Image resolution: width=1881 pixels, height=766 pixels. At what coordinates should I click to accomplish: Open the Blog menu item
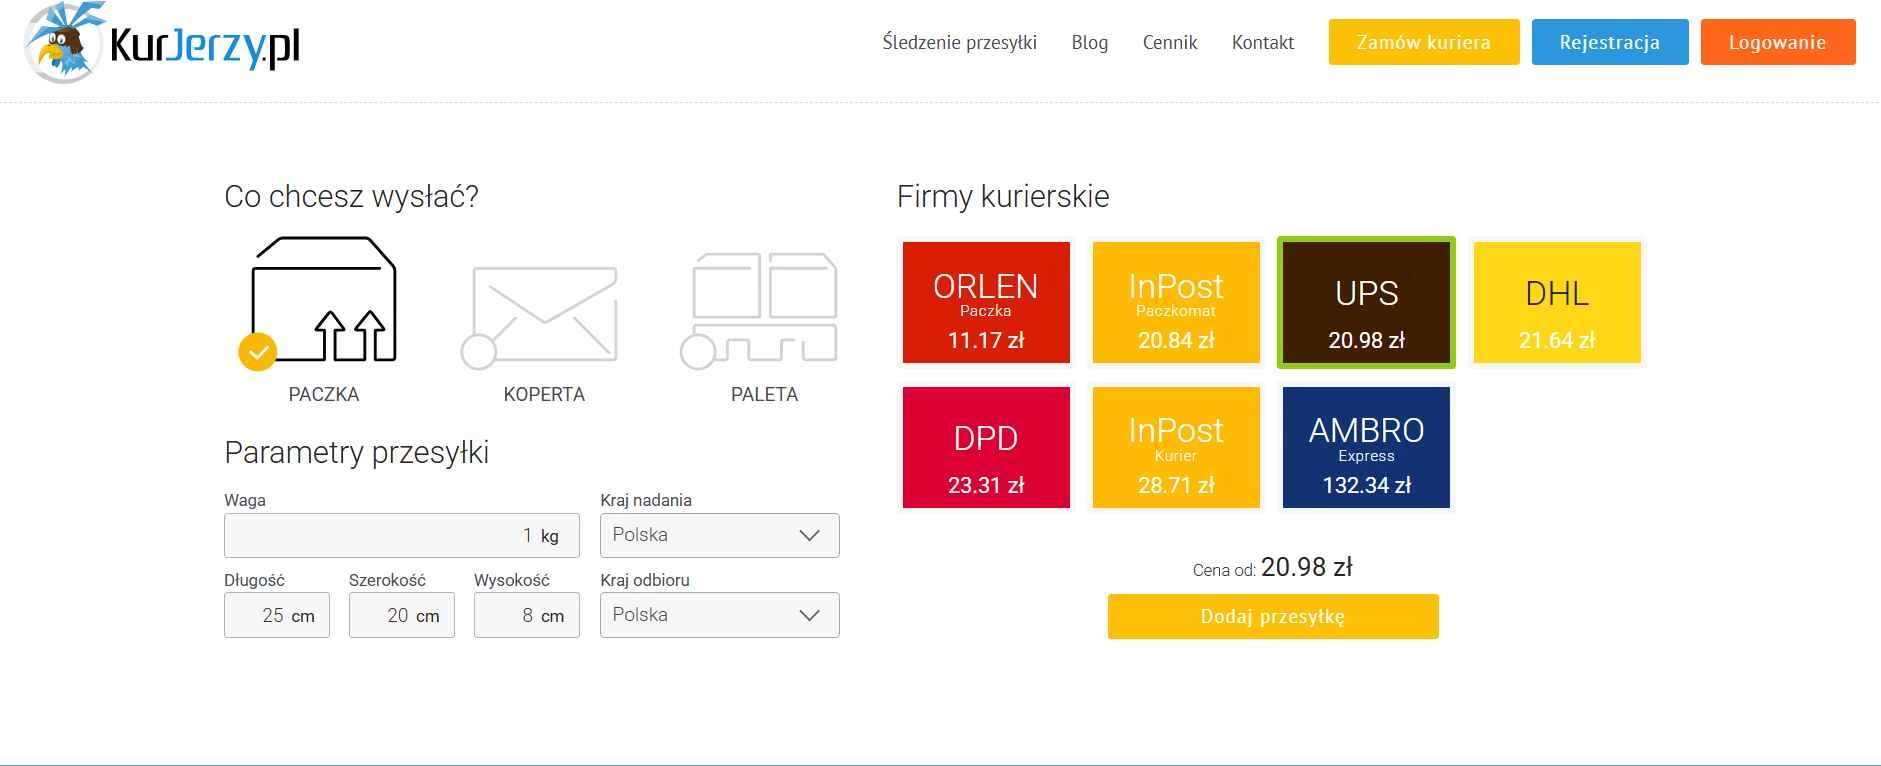(x=1090, y=42)
